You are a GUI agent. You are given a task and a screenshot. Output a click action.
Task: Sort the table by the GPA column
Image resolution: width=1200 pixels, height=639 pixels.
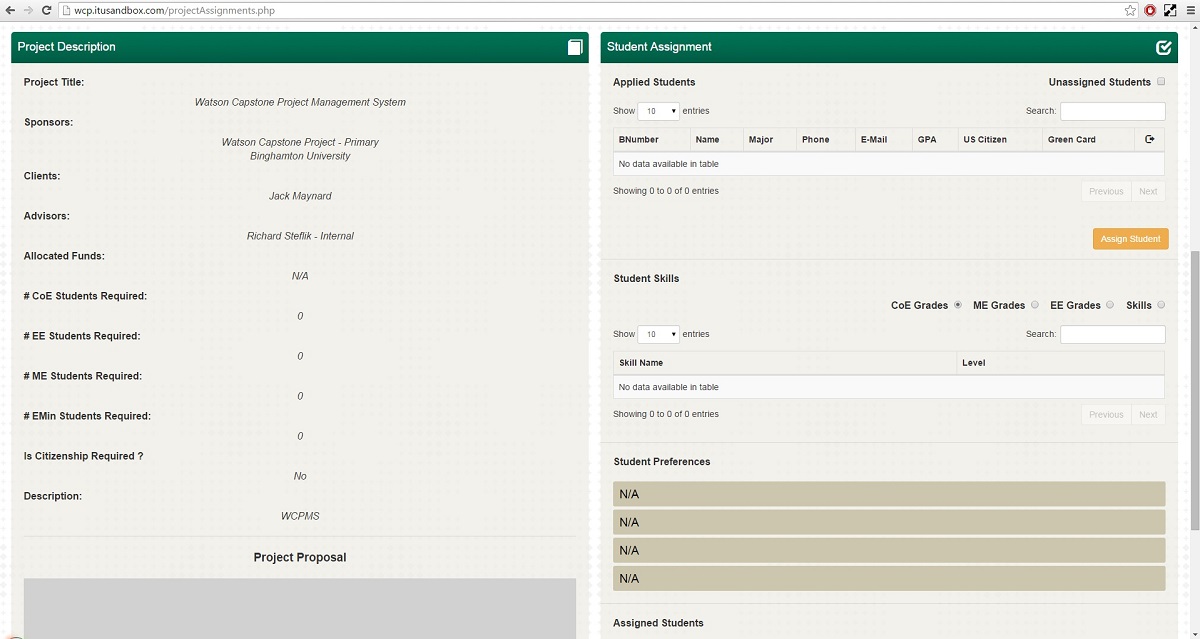coord(927,140)
